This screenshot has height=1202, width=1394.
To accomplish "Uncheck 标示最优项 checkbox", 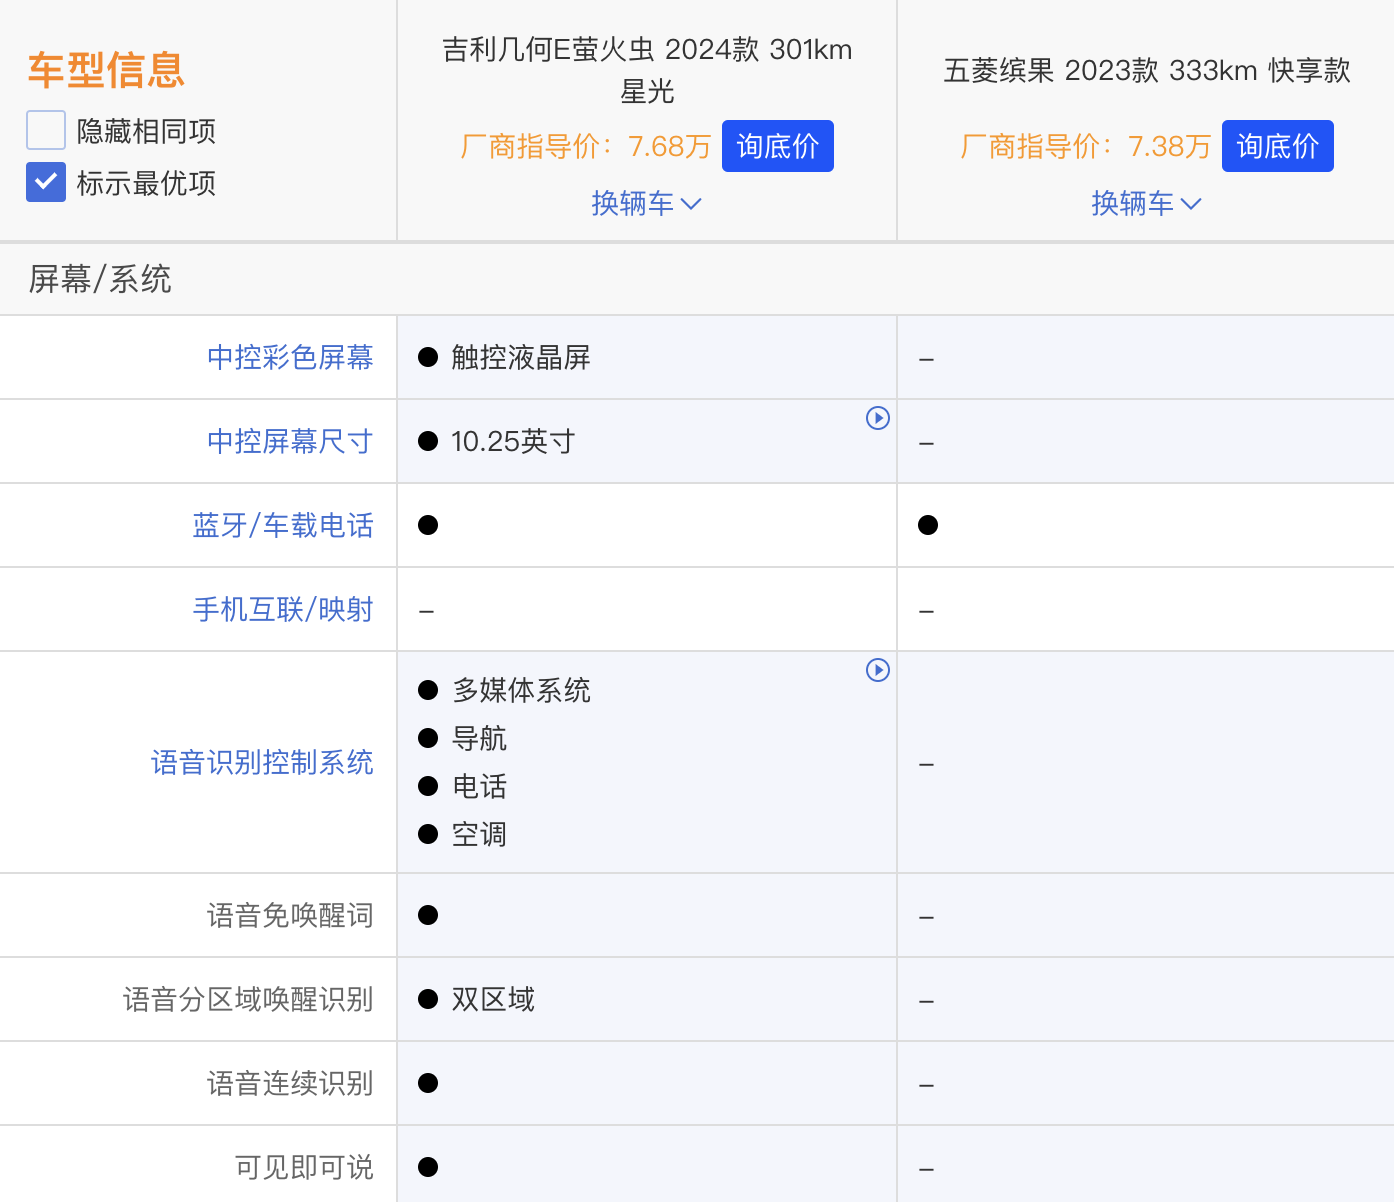I will pos(46,182).
